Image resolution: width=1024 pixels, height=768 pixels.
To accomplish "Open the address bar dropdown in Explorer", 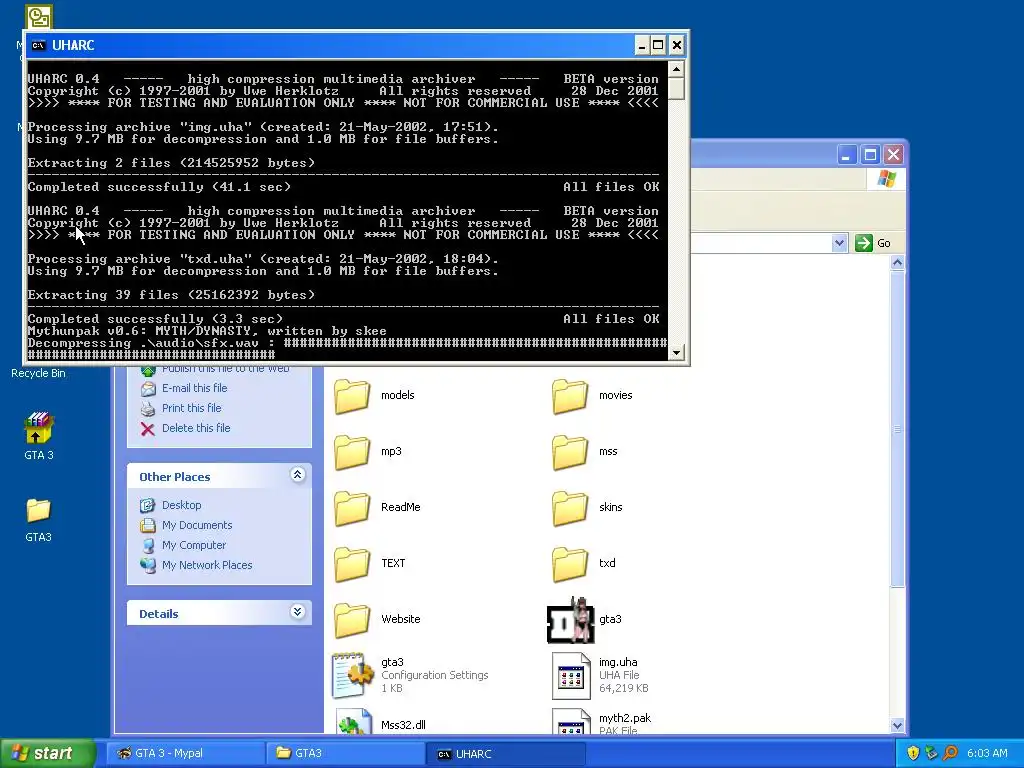I will [839, 243].
